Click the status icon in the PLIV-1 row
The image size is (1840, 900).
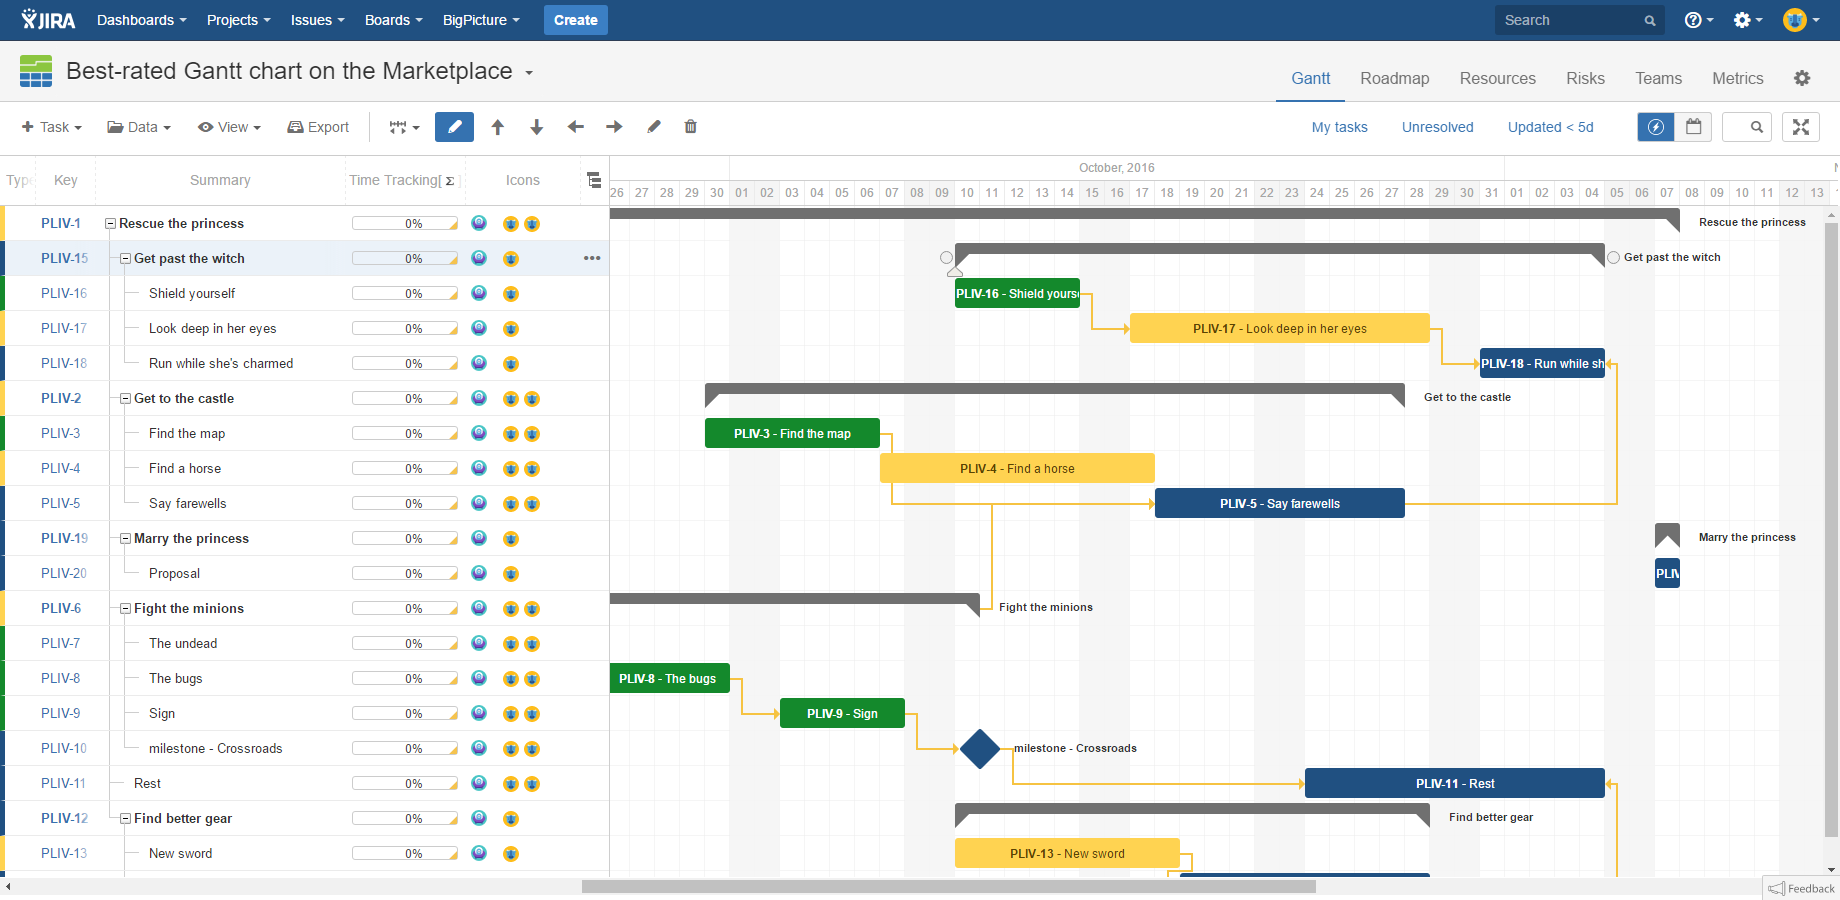click(x=479, y=223)
